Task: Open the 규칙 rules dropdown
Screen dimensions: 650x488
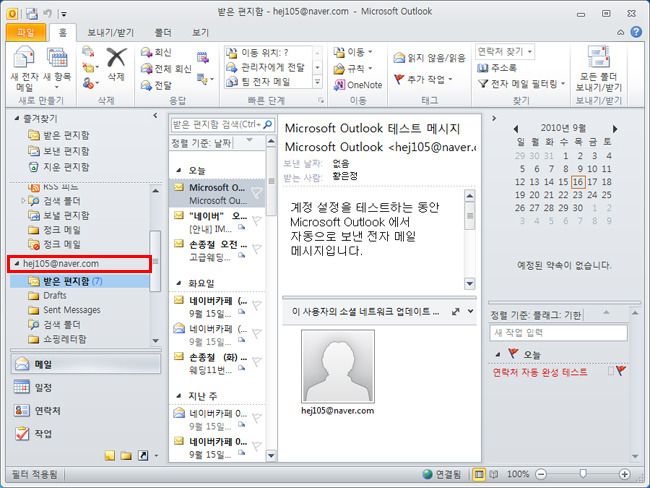Action: [354, 68]
